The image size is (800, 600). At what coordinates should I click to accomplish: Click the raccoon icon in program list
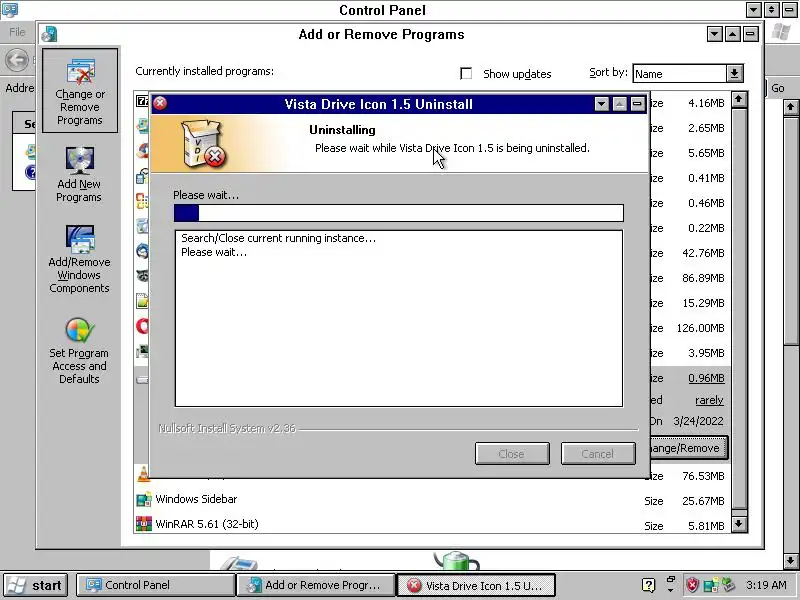click(x=142, y=276)
